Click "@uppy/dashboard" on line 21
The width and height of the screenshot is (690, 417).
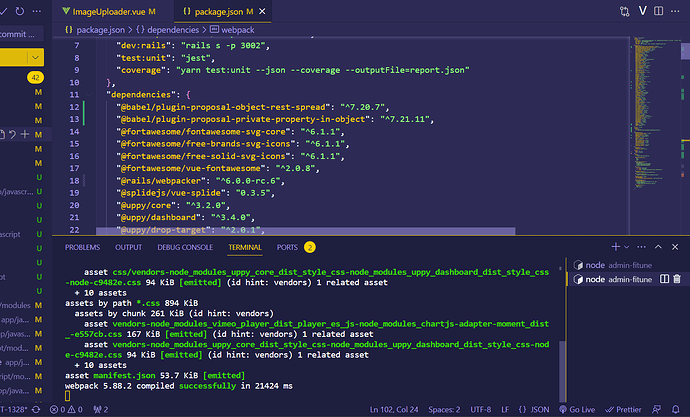[x=158, y=218]
